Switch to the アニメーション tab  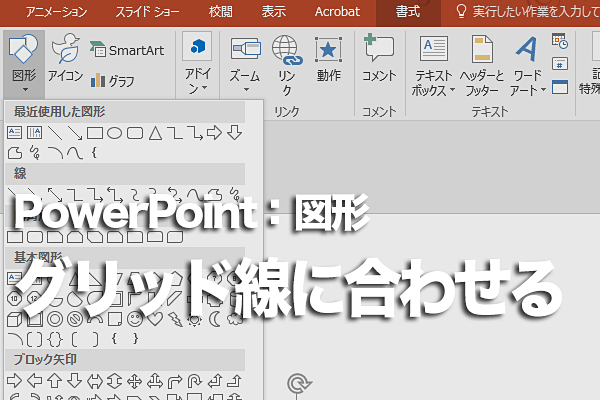(x=56, y=12)
